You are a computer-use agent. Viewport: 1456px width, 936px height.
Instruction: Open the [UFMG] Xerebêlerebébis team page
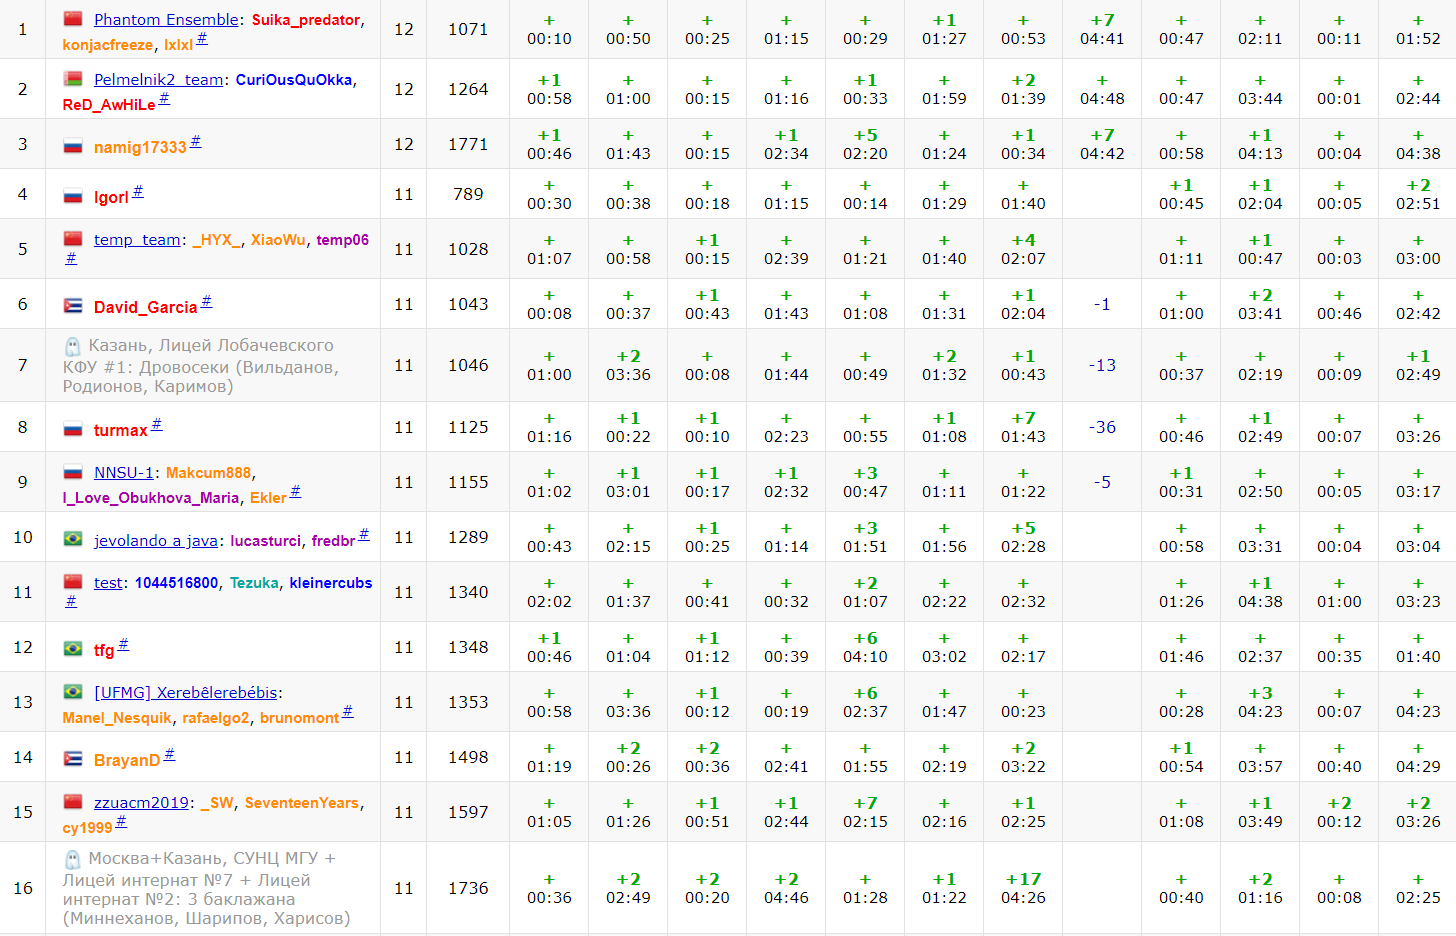[x=185, y=693]
